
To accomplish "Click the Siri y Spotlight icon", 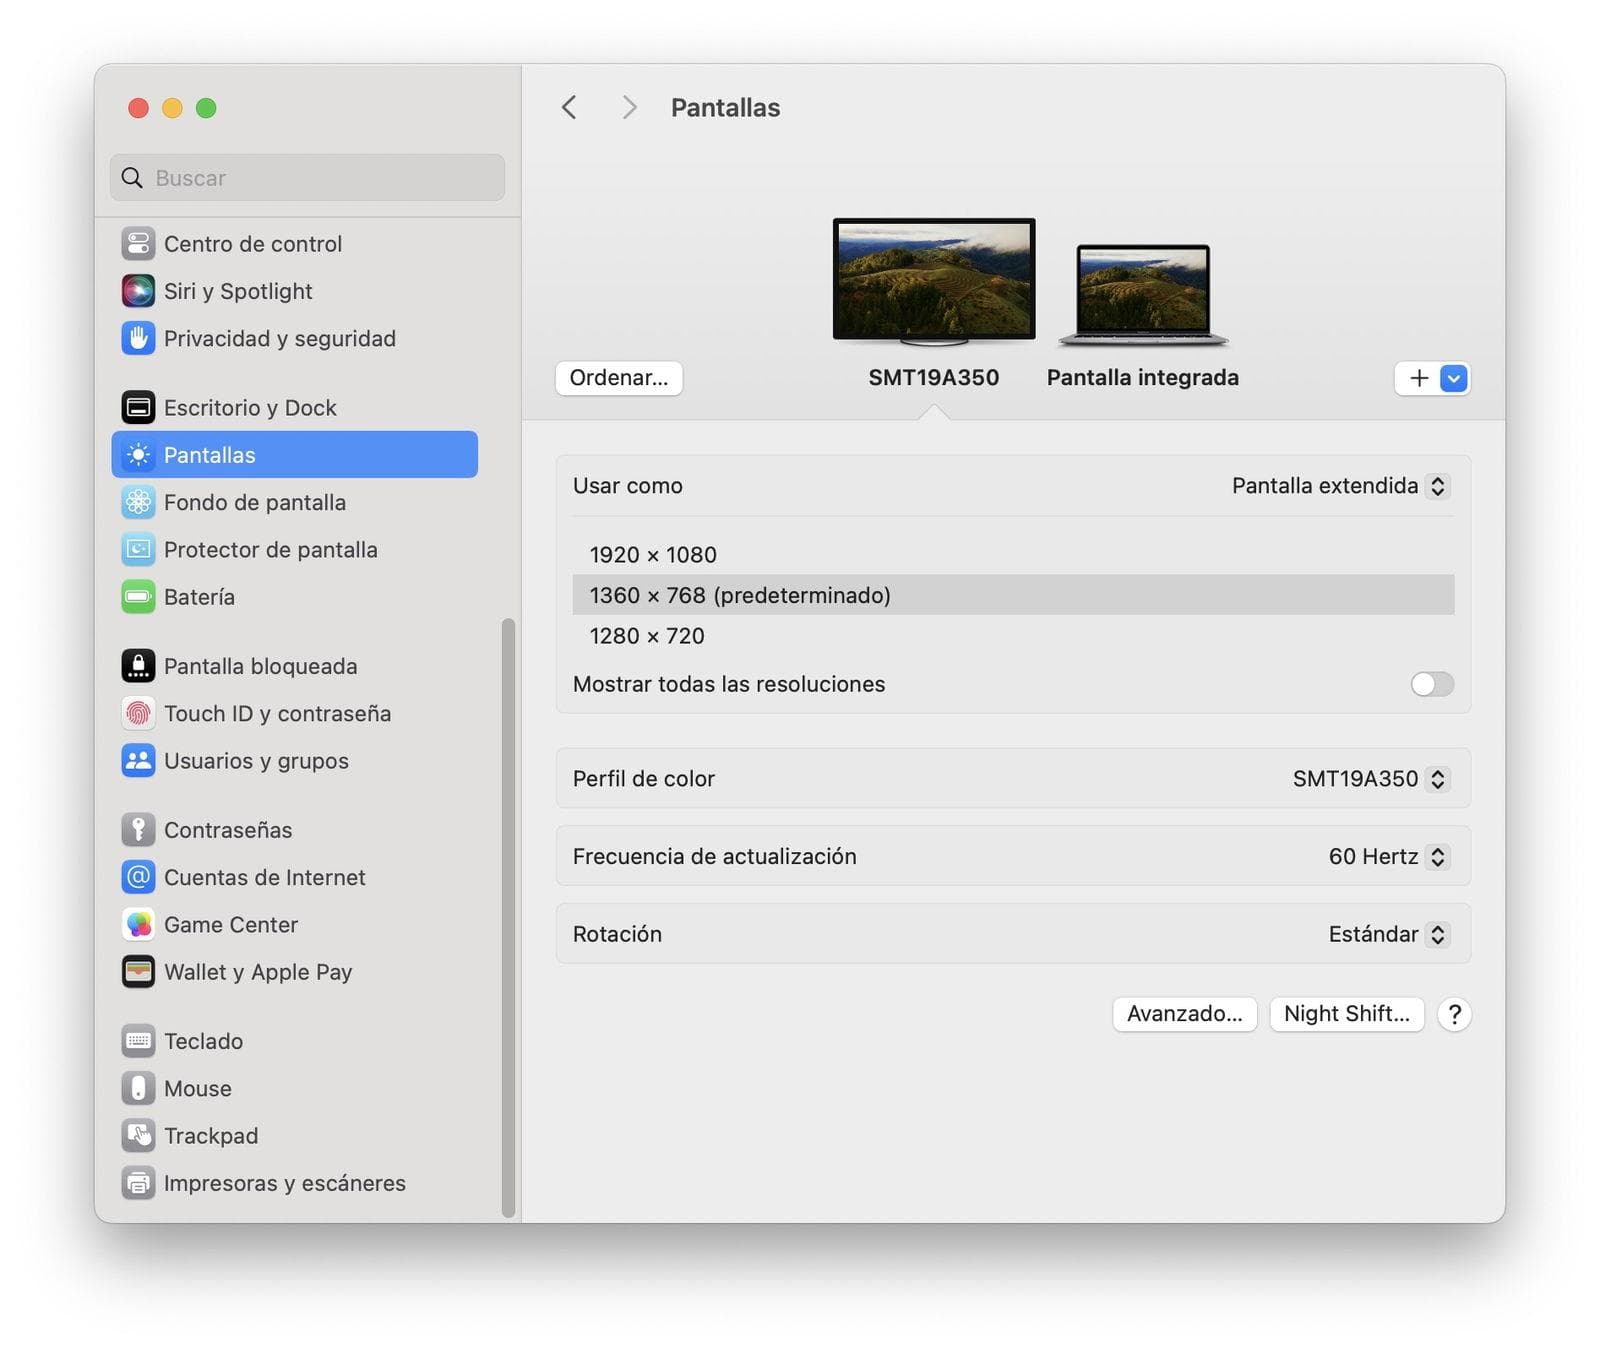I will coord(138,291).
